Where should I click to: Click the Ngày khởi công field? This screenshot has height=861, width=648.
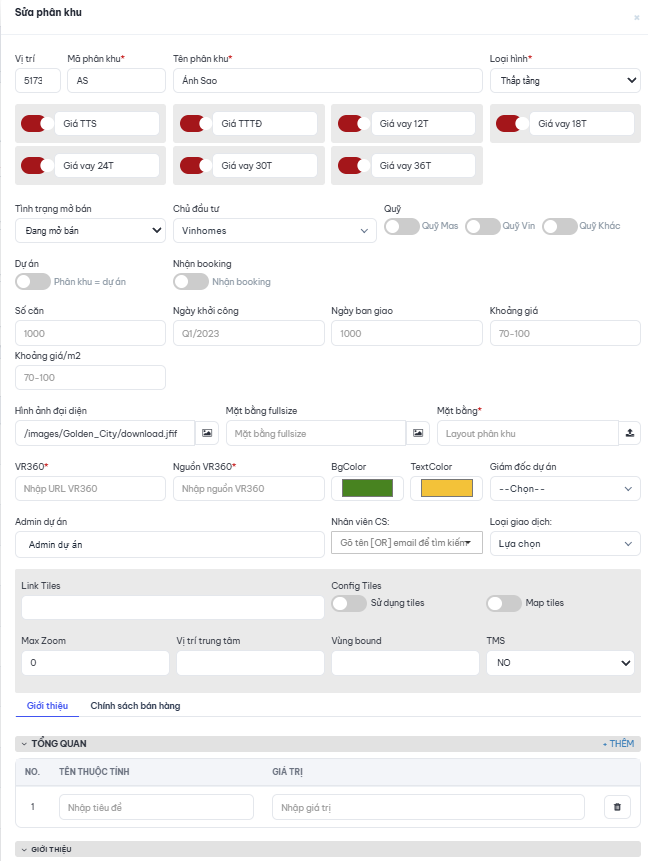click(249, 333)
